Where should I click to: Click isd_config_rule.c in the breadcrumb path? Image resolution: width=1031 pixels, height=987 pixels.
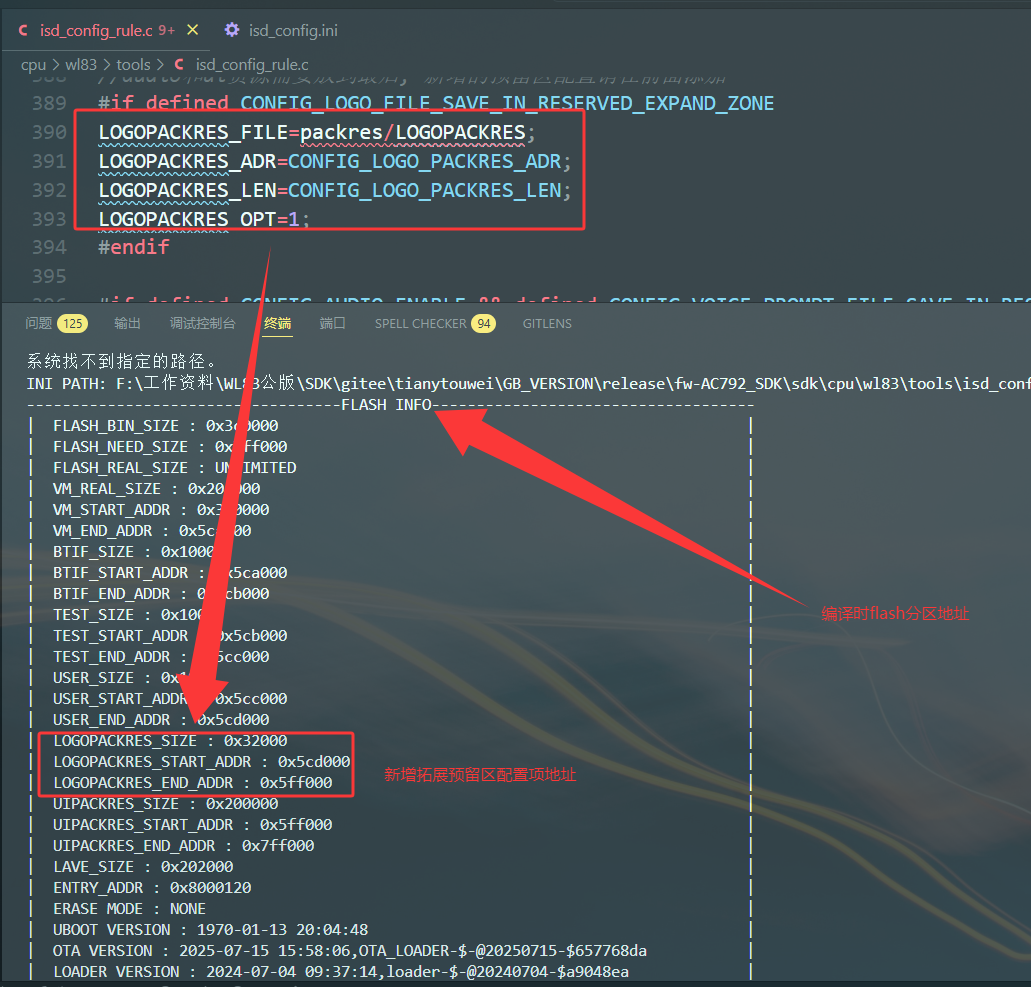tap(252, 64)
